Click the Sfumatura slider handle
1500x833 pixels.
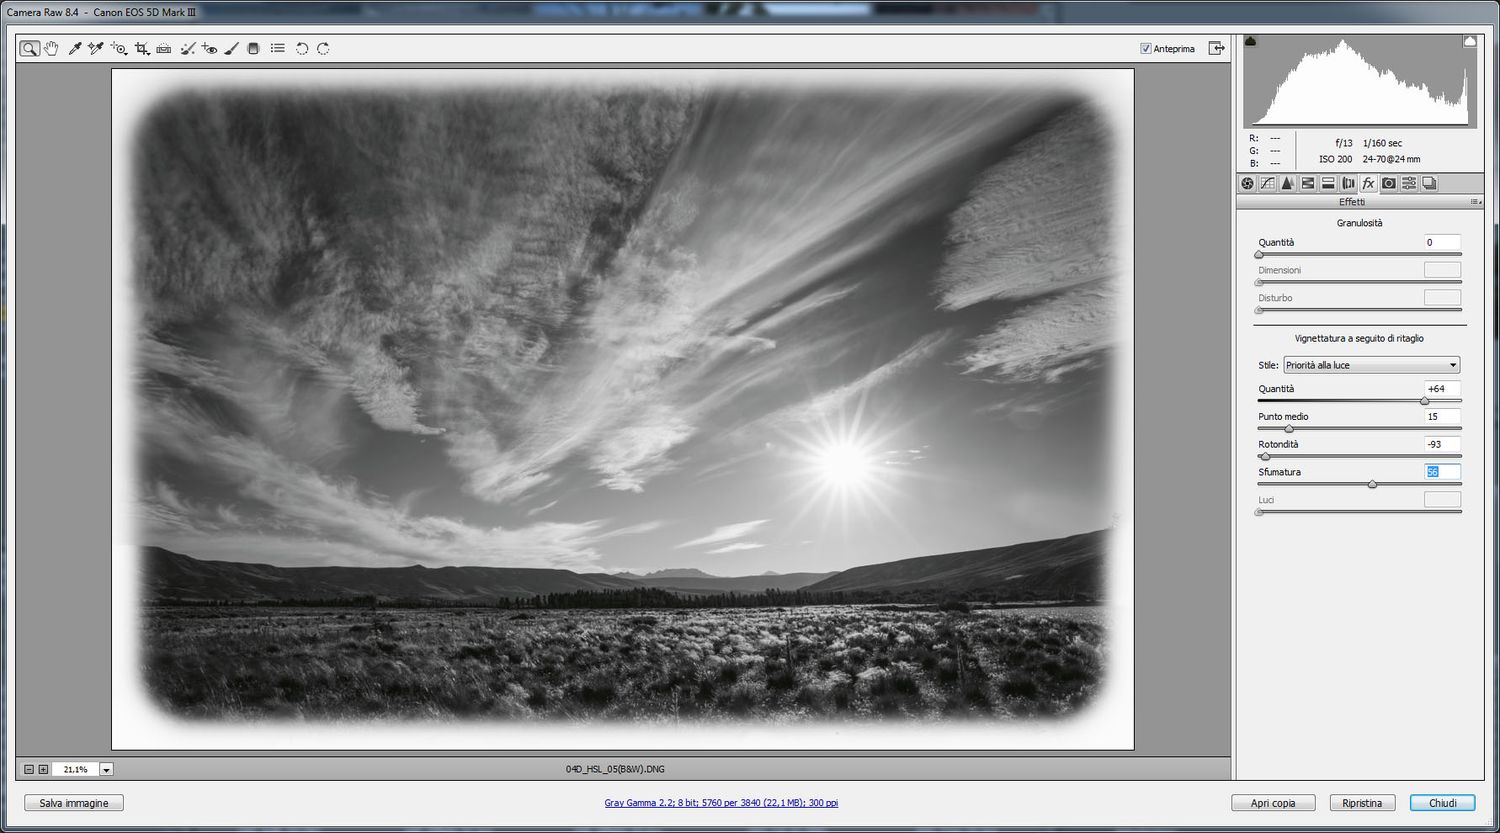[1372, 484]
